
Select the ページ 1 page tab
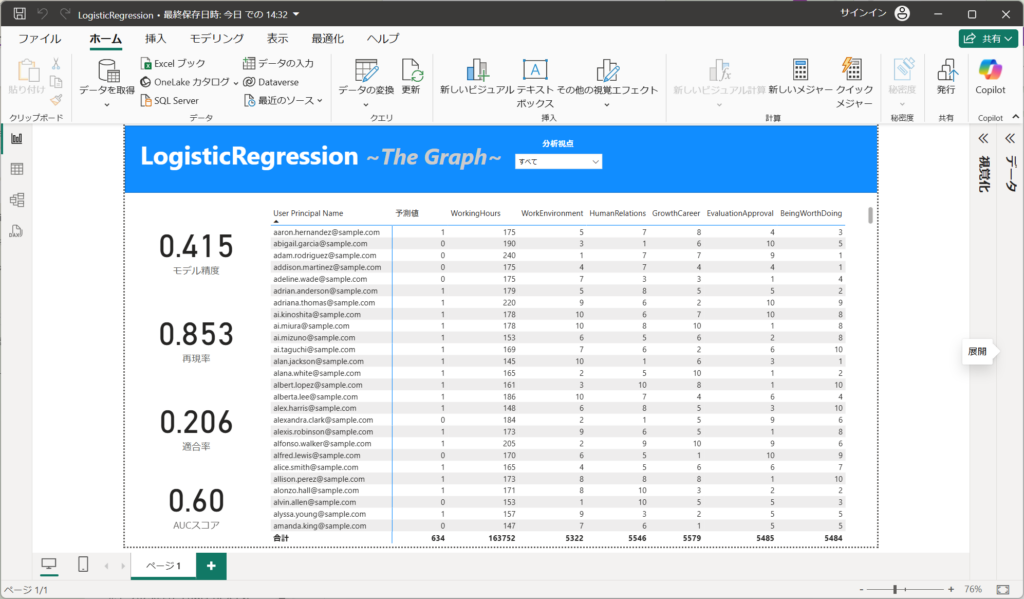coord(163,566)
